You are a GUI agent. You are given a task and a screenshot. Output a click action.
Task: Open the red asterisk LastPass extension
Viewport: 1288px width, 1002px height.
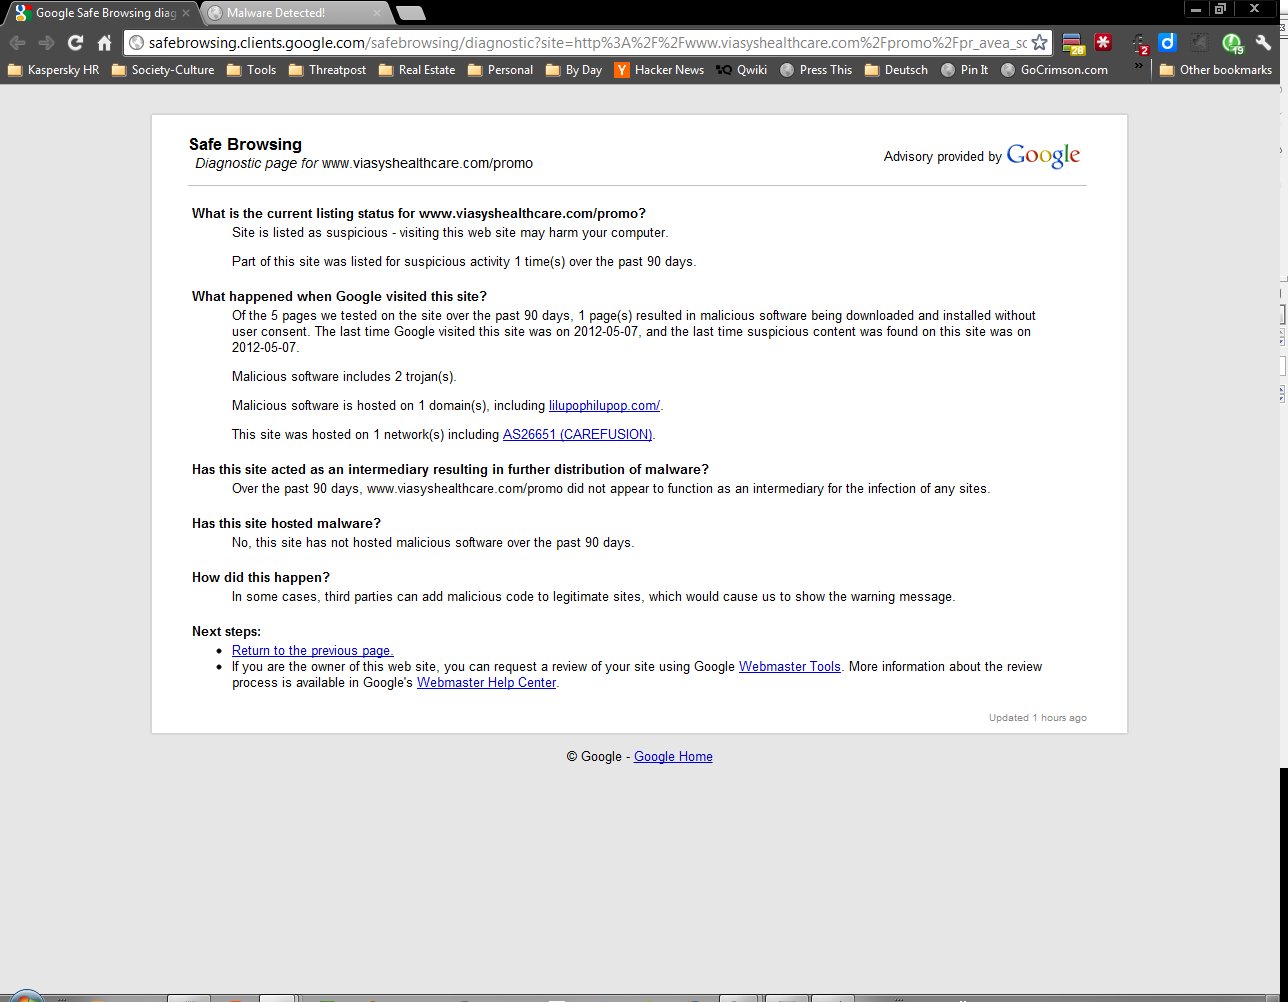point(1103,43)
